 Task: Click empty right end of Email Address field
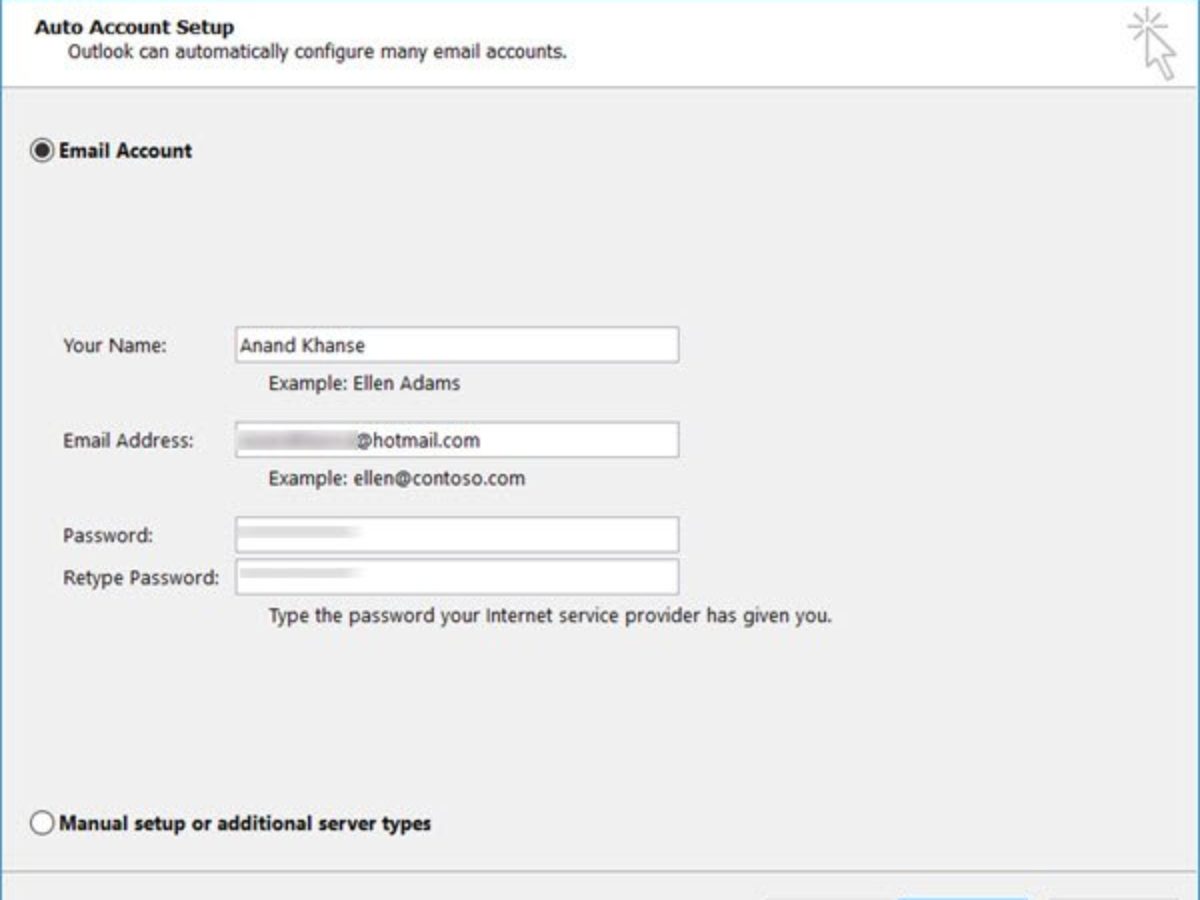tap(600, 440)
